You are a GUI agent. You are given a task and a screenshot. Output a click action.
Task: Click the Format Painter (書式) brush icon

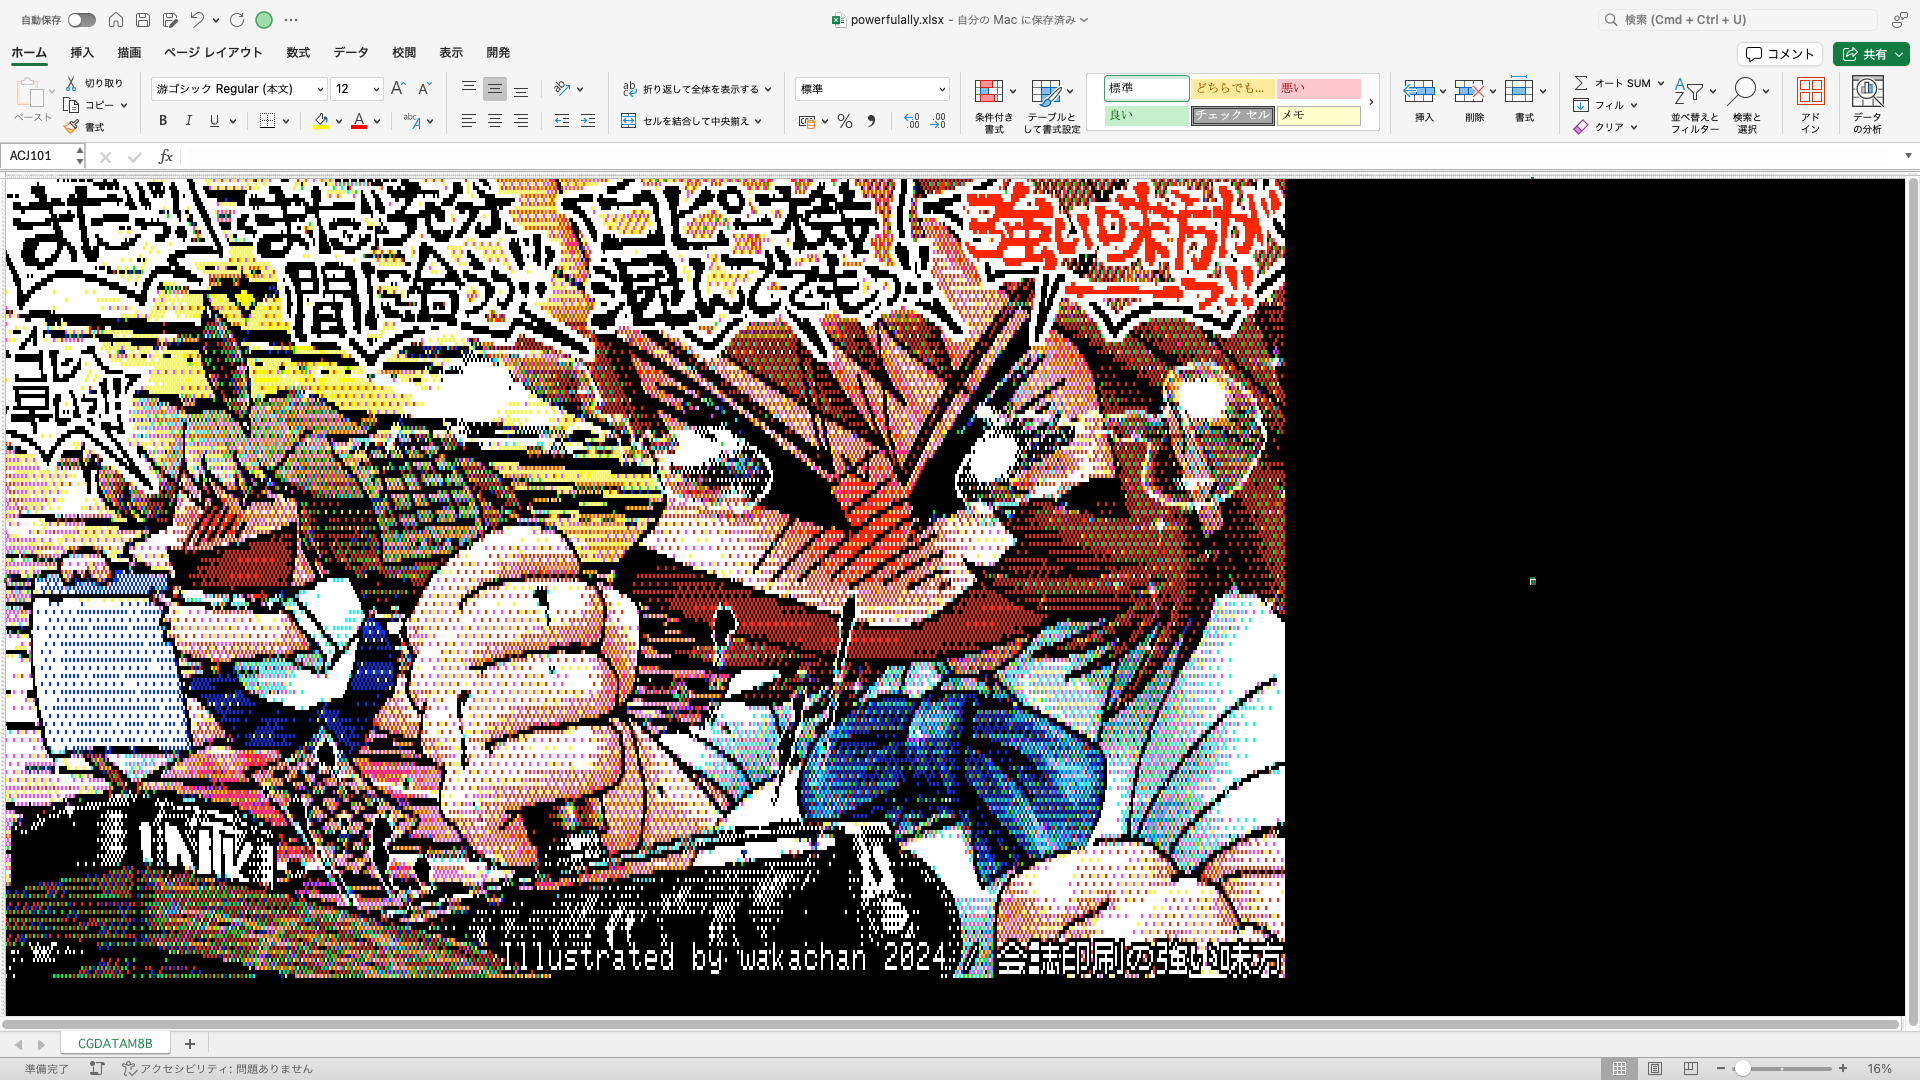(71, 127)
